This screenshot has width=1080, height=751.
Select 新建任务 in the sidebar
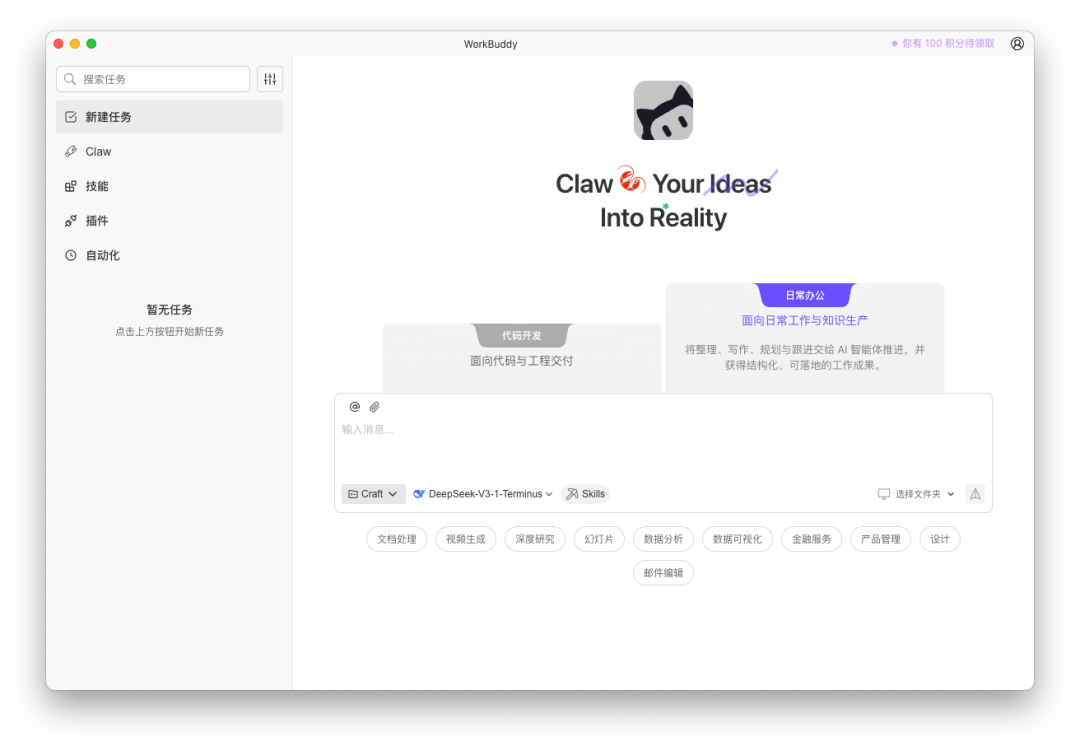pos(169,117)
